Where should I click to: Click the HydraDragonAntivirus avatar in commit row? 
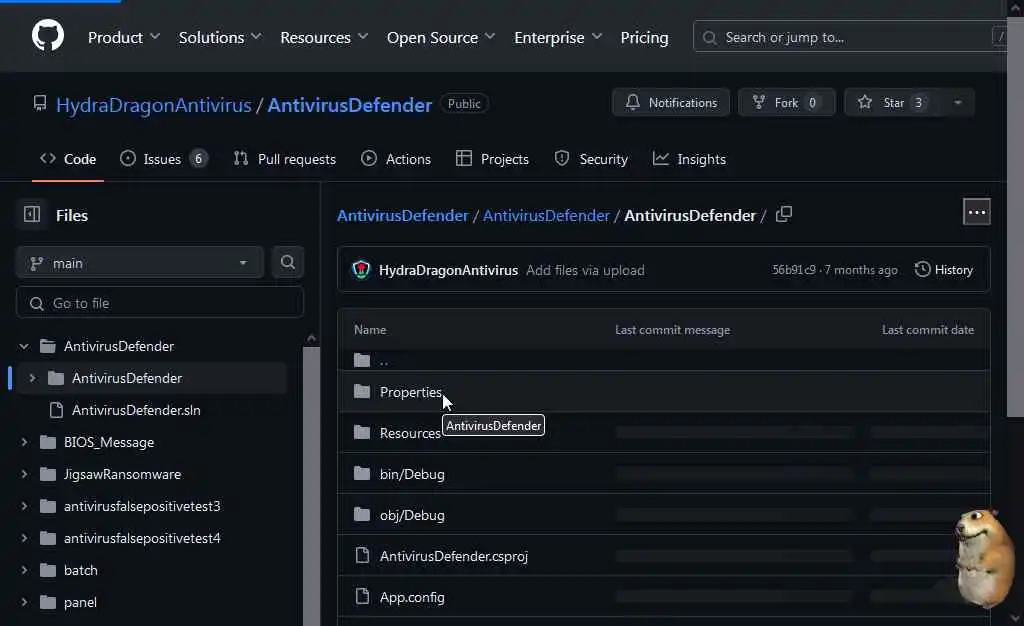coord(361,270)
